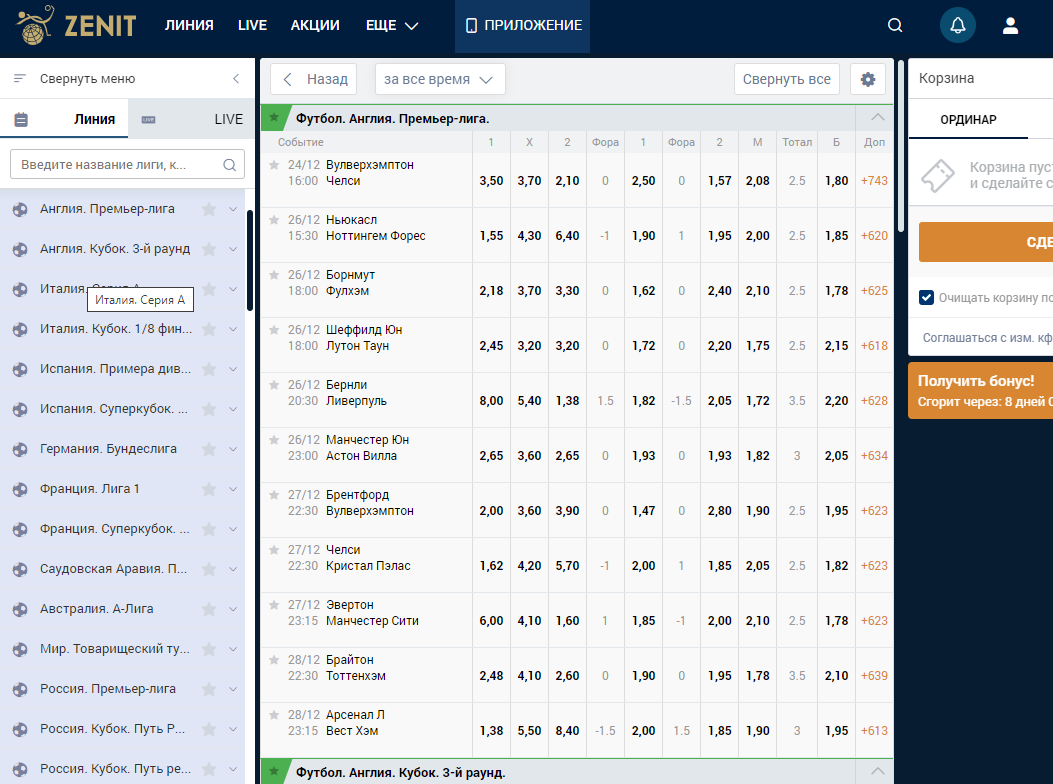Open LIVE in top navigation
This screenshot has width=1053, height=784.
253,26
